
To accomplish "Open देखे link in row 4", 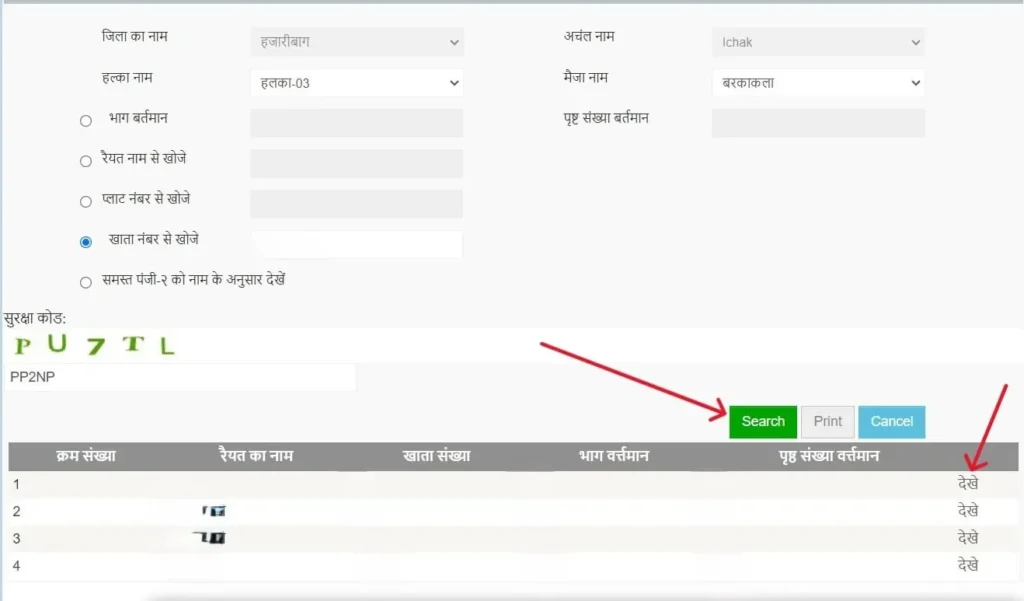I will click(967, 565).
